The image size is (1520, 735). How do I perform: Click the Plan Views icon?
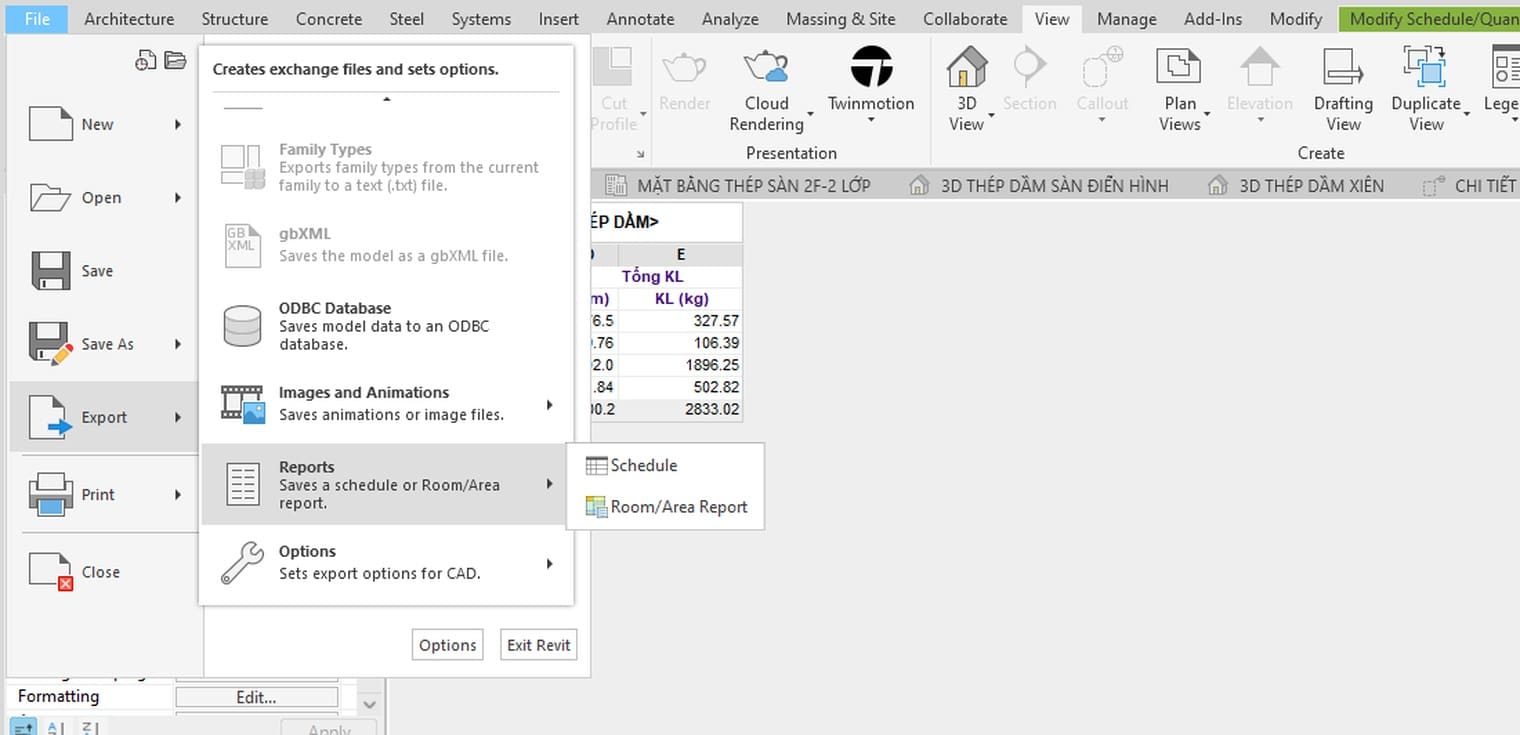[1179, 68]
